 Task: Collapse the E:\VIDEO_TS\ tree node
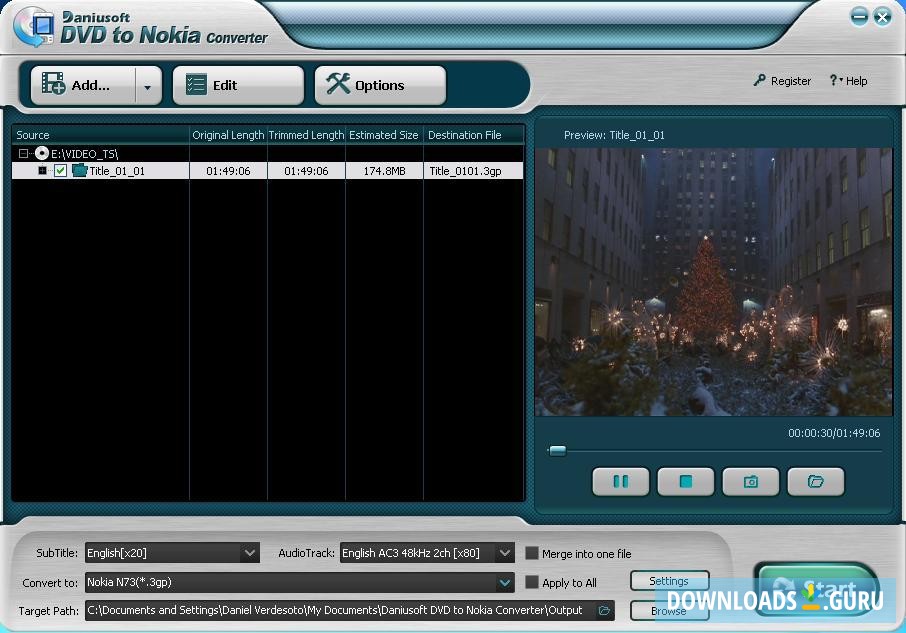[x=23, y=154]
